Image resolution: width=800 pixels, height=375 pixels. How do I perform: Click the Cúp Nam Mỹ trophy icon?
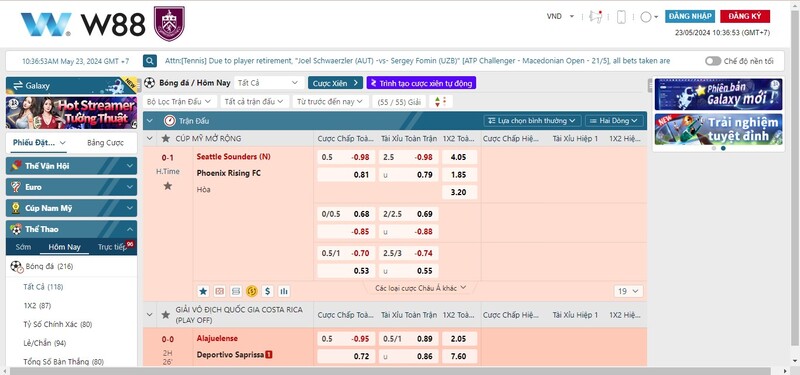16,208
